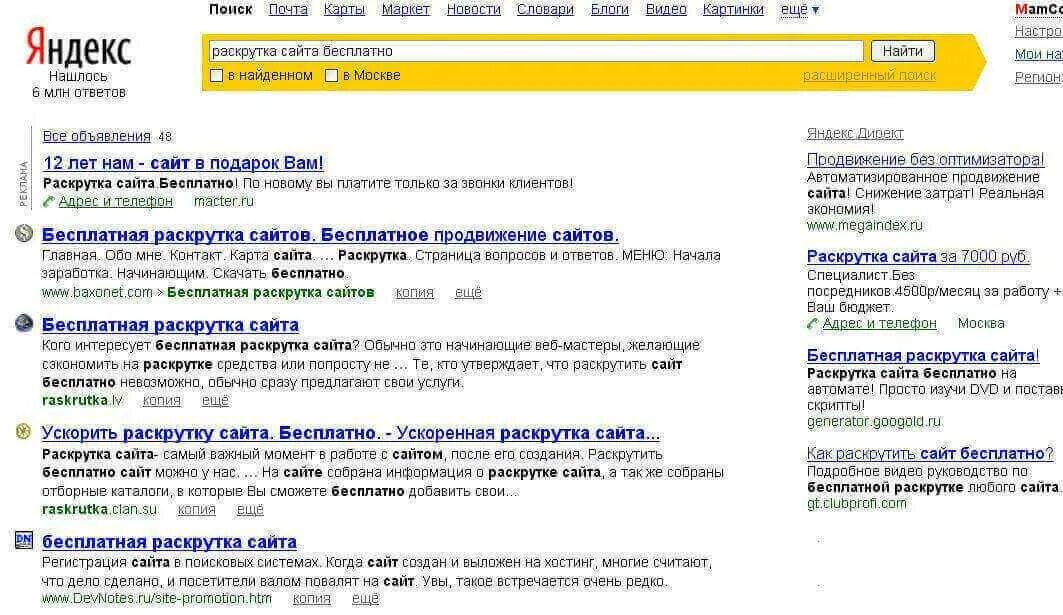This screenshot has width=1063, height=615.
Task: Click 'ещё' next to raskrutka.clan.su
Action: [x=250, y=509]
